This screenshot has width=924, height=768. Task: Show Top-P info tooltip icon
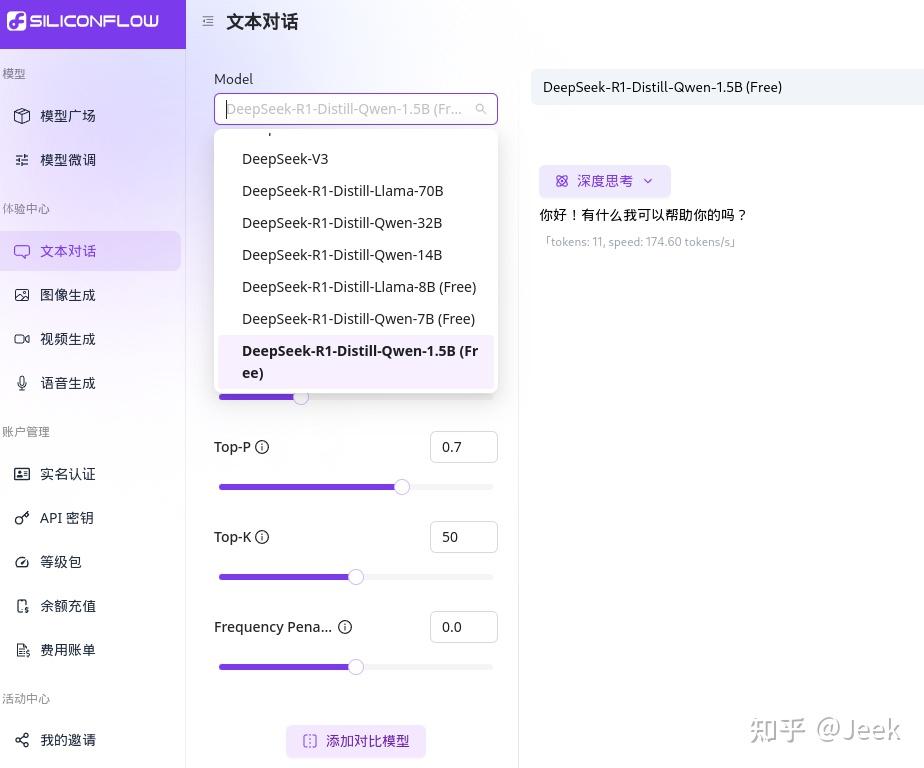point(261,447)
